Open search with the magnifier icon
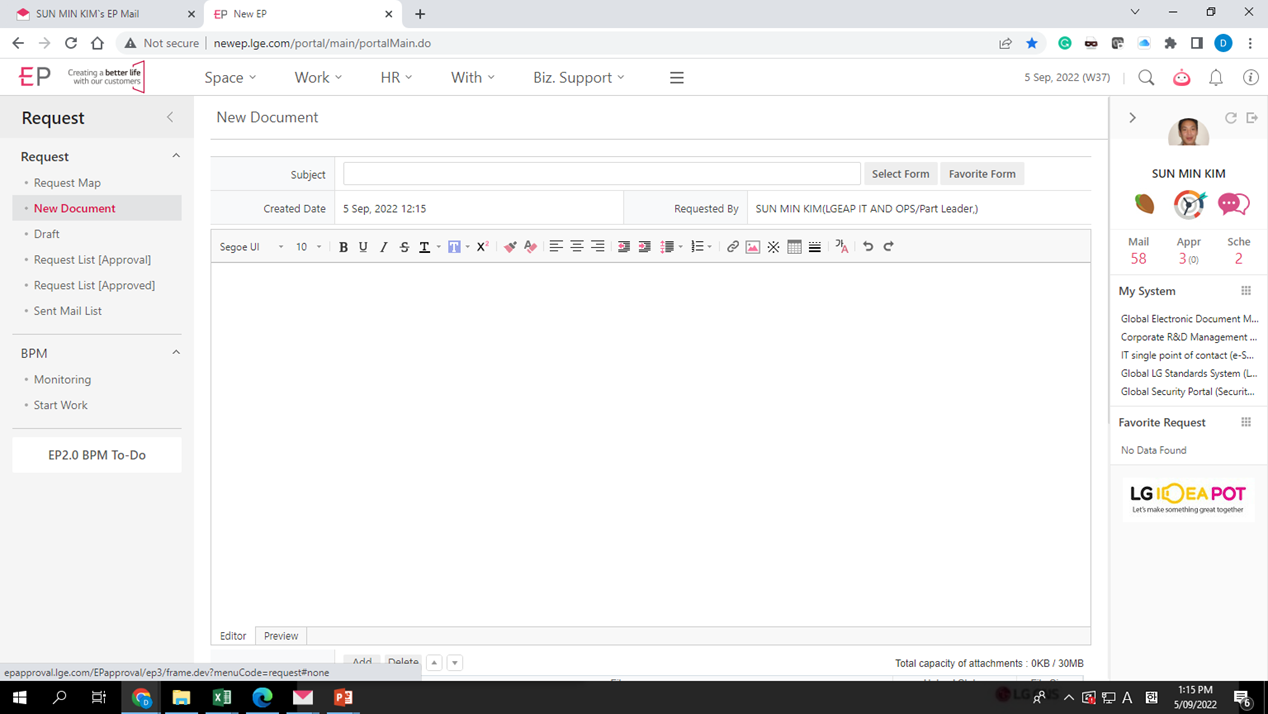The width and height of the screenshot is (1268, 714). click(x=1146, y=77)
